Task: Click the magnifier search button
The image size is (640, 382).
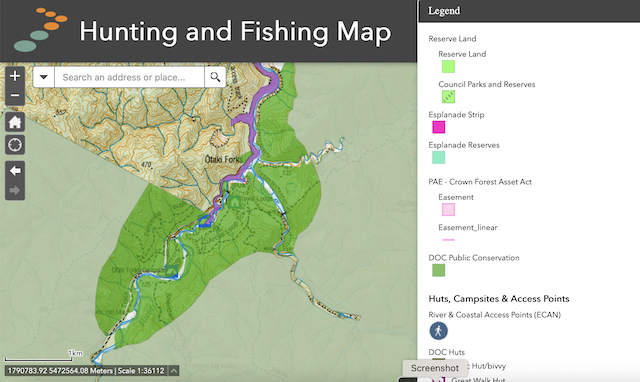Action: coord(215,77)
